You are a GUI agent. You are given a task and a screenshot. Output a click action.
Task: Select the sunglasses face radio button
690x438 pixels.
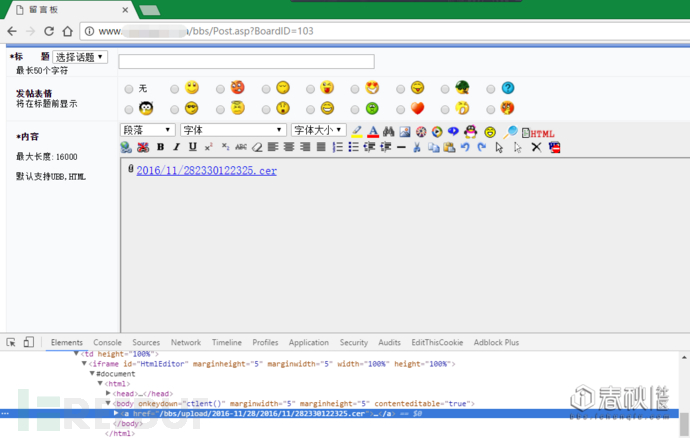tap(175, 109)
